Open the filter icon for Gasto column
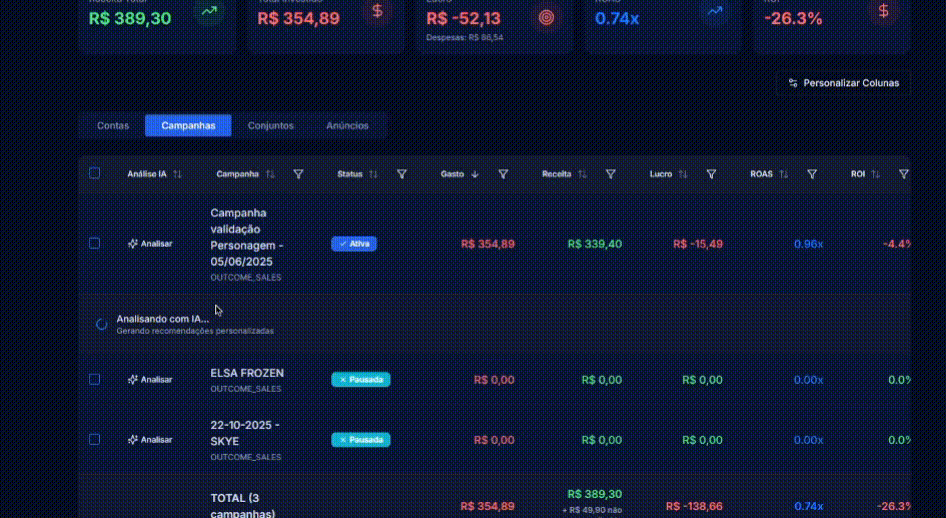This screenshot has width=946, height=518. point(503,174)
